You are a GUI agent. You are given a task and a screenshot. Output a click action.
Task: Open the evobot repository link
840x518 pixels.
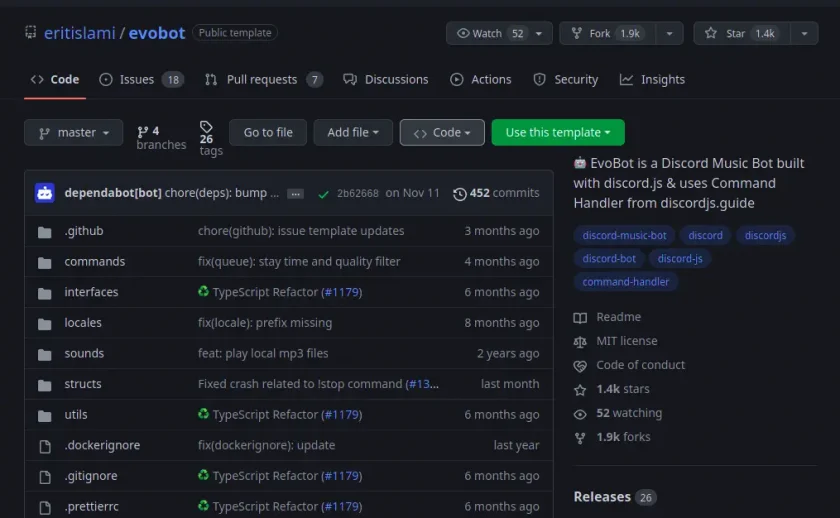click(x=157, y=33)
